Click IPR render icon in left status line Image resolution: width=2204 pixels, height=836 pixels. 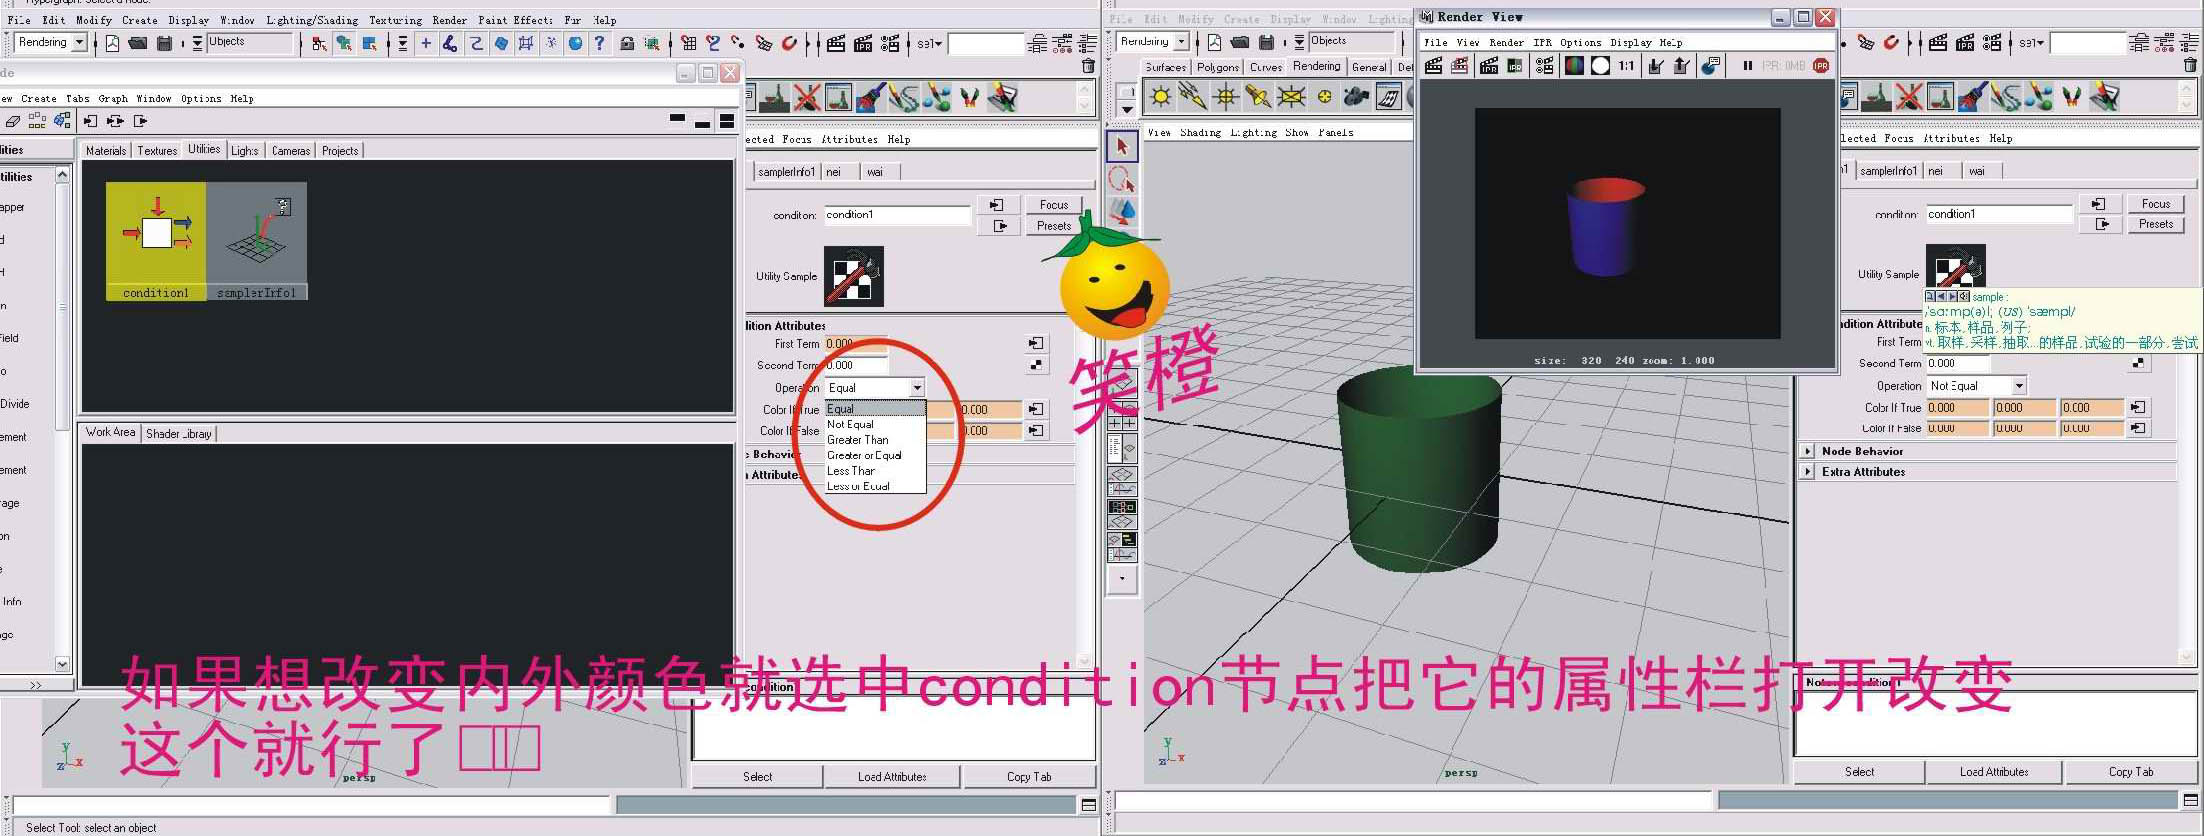(863, 43)
